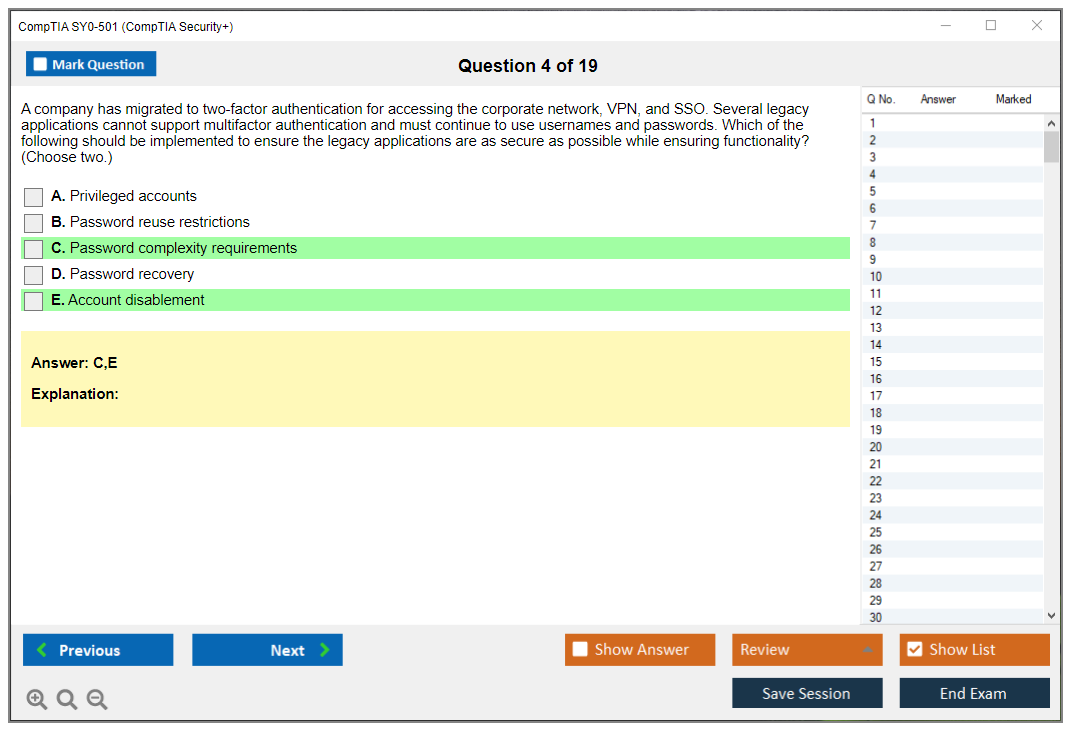Enable the Show Answer checkbox
The width and height of the screenshot is (1075, 735).
[581, 650]
